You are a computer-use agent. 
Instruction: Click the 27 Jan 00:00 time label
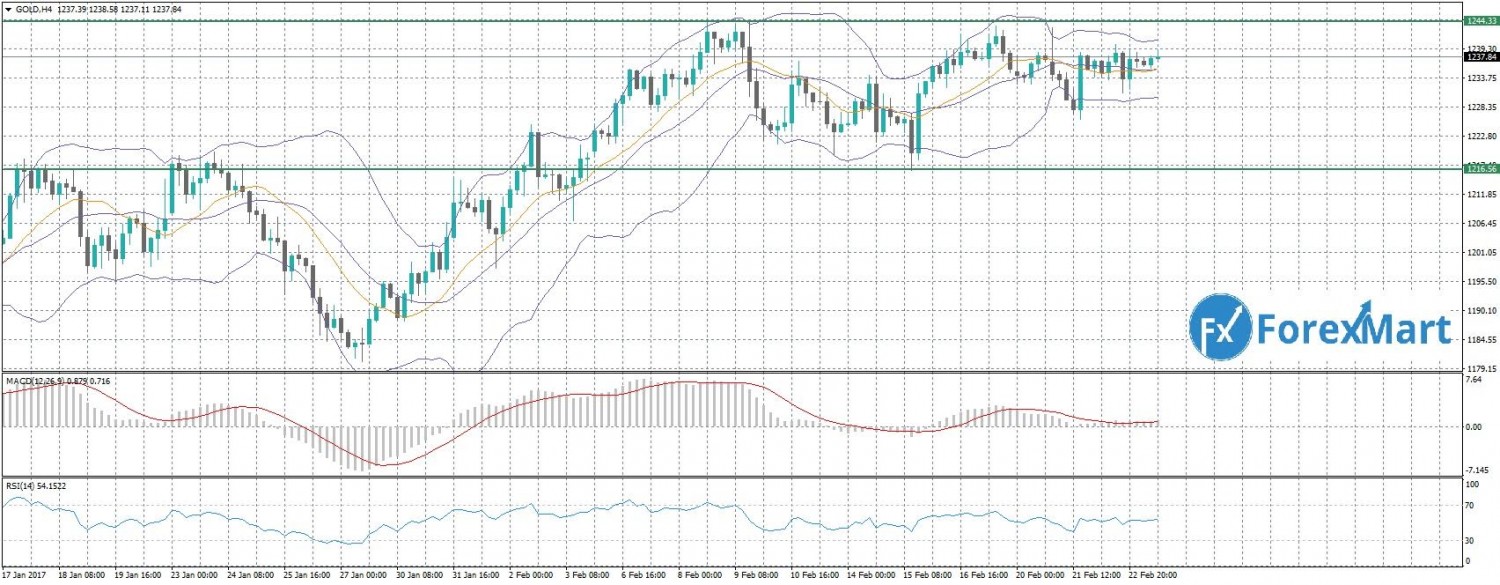pos(361,576)
